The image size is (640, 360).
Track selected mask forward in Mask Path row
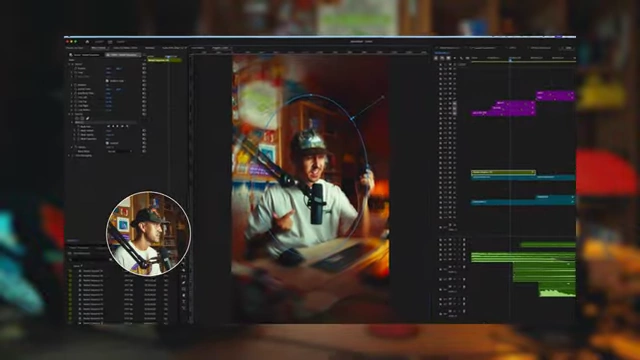click(118, 127)
